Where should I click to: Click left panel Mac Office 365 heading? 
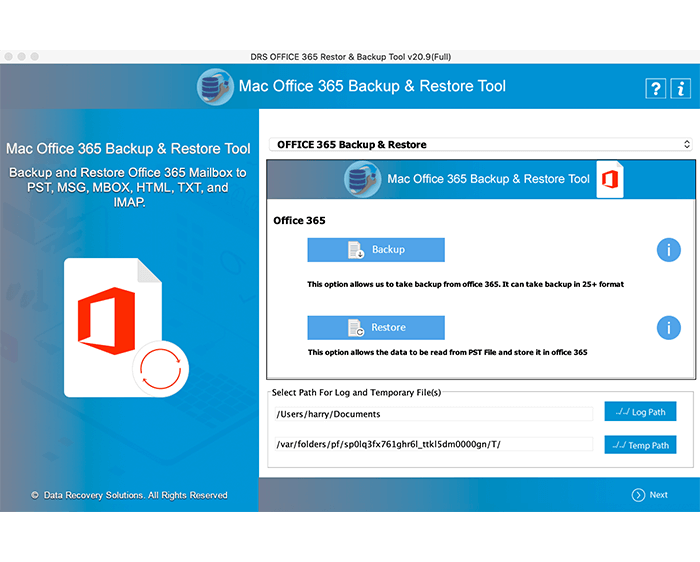[128, 149]
